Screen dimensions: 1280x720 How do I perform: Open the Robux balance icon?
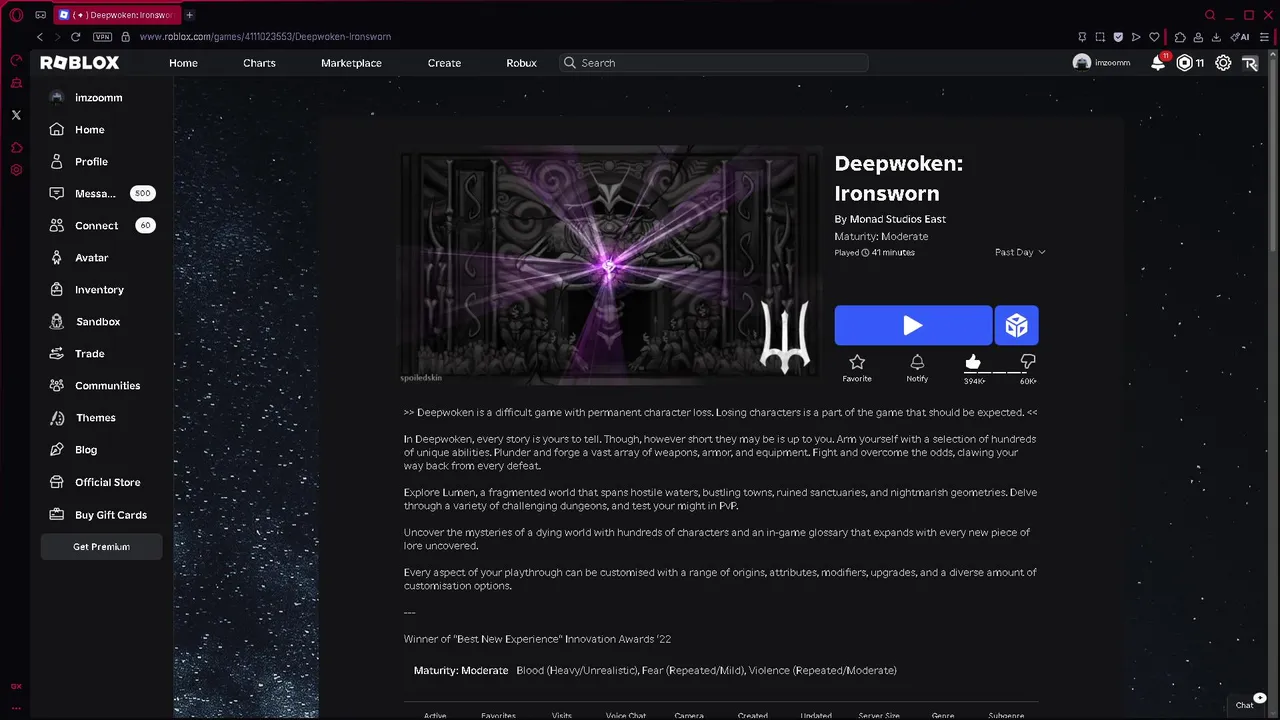pyautogui.click(x=1185, y=63)
